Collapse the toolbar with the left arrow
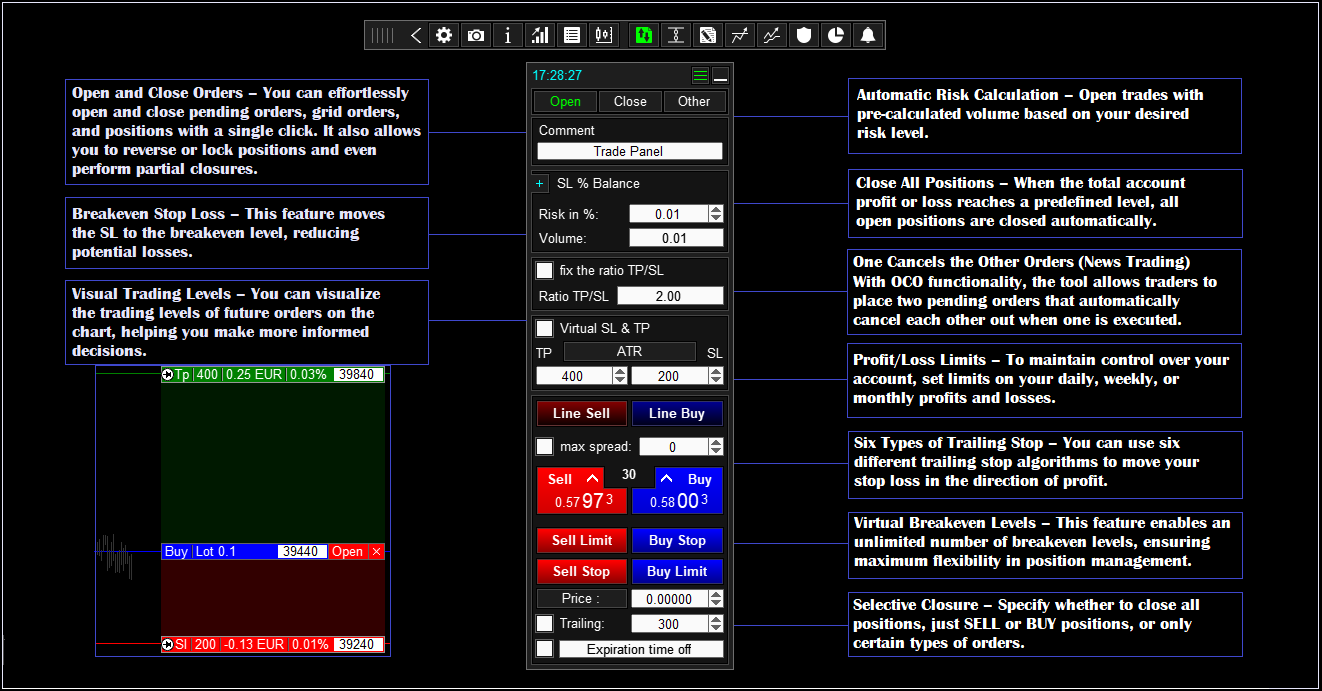Viewport: 1322px width, 691px height. 416,36
